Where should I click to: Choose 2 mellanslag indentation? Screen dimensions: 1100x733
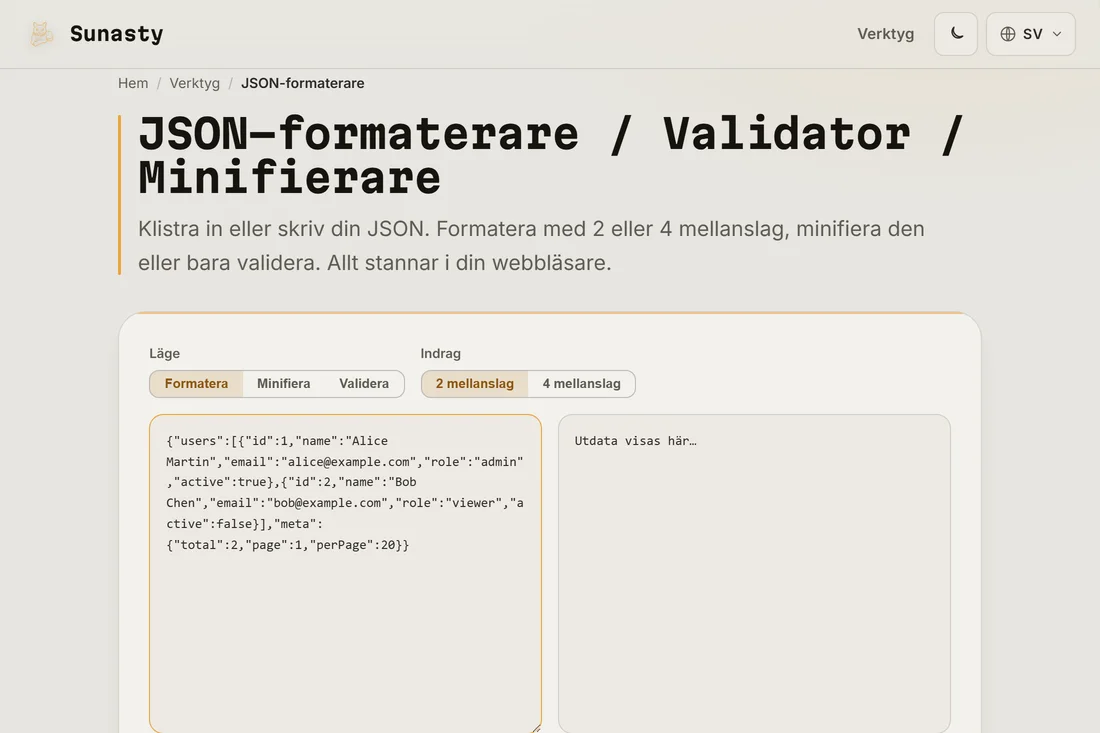(x=475, y=384)
